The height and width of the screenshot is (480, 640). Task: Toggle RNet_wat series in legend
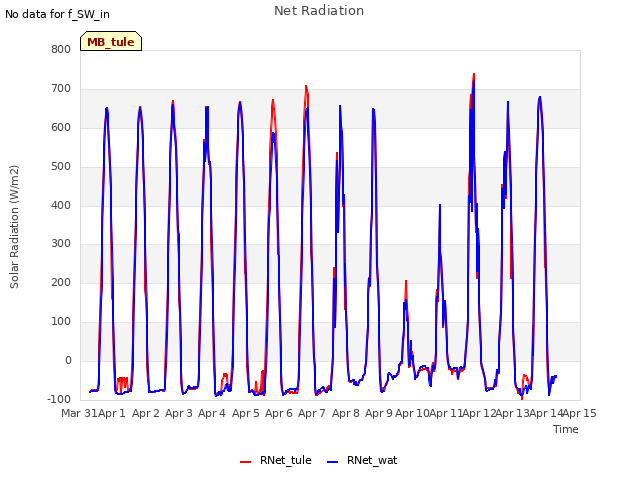coord(362,460)
